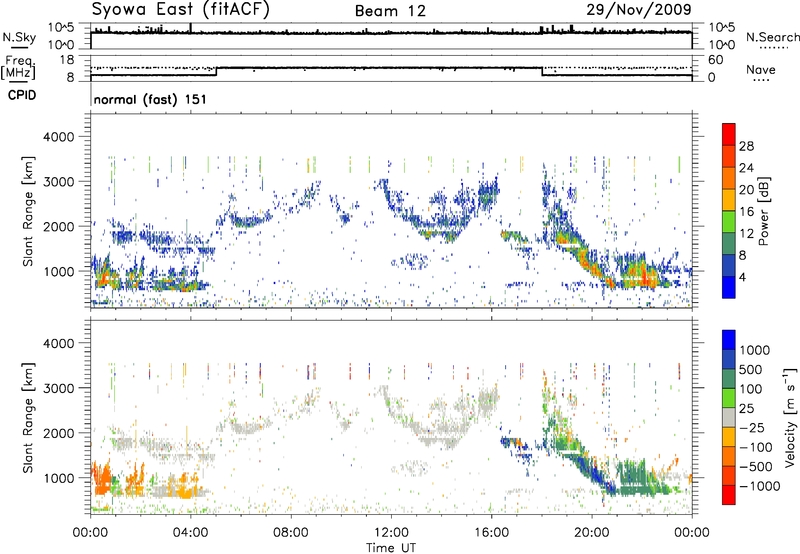Click the "04:00" time tick label

[x=191, y=533]
